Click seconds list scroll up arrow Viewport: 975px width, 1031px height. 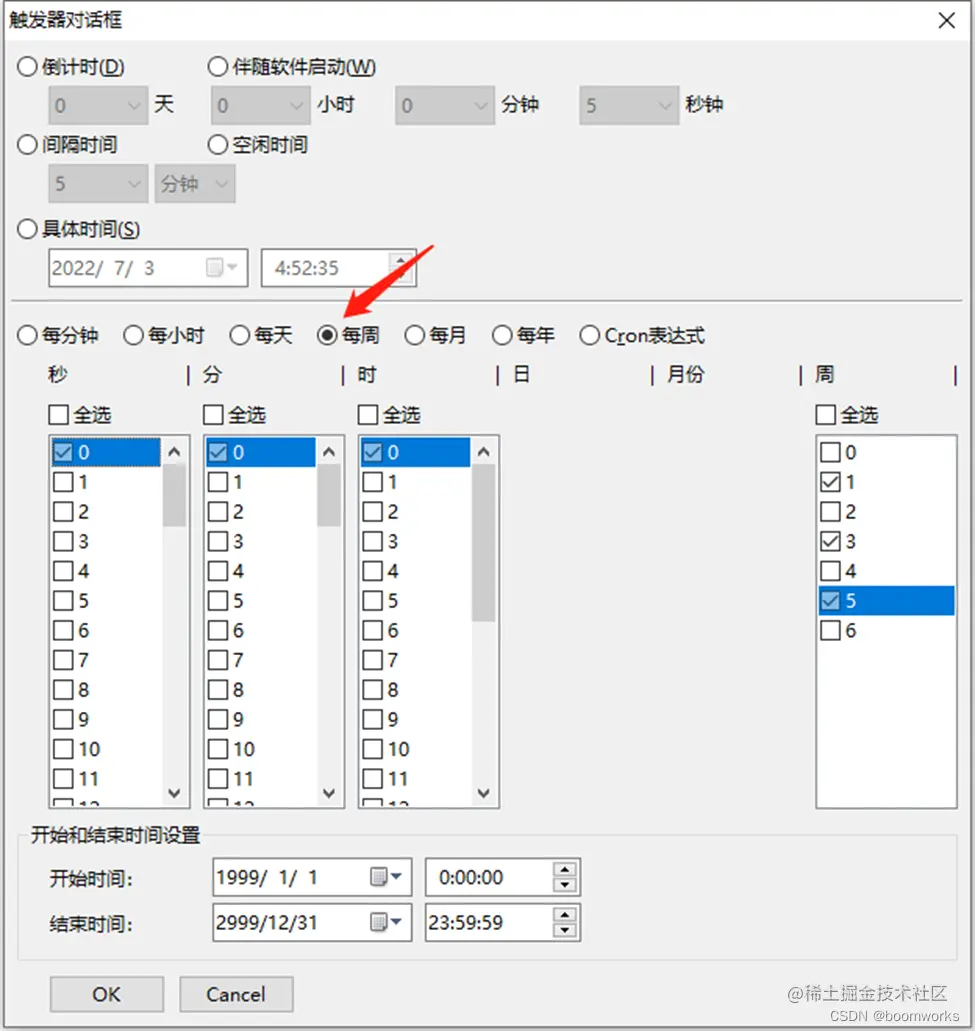coord(174,452)
